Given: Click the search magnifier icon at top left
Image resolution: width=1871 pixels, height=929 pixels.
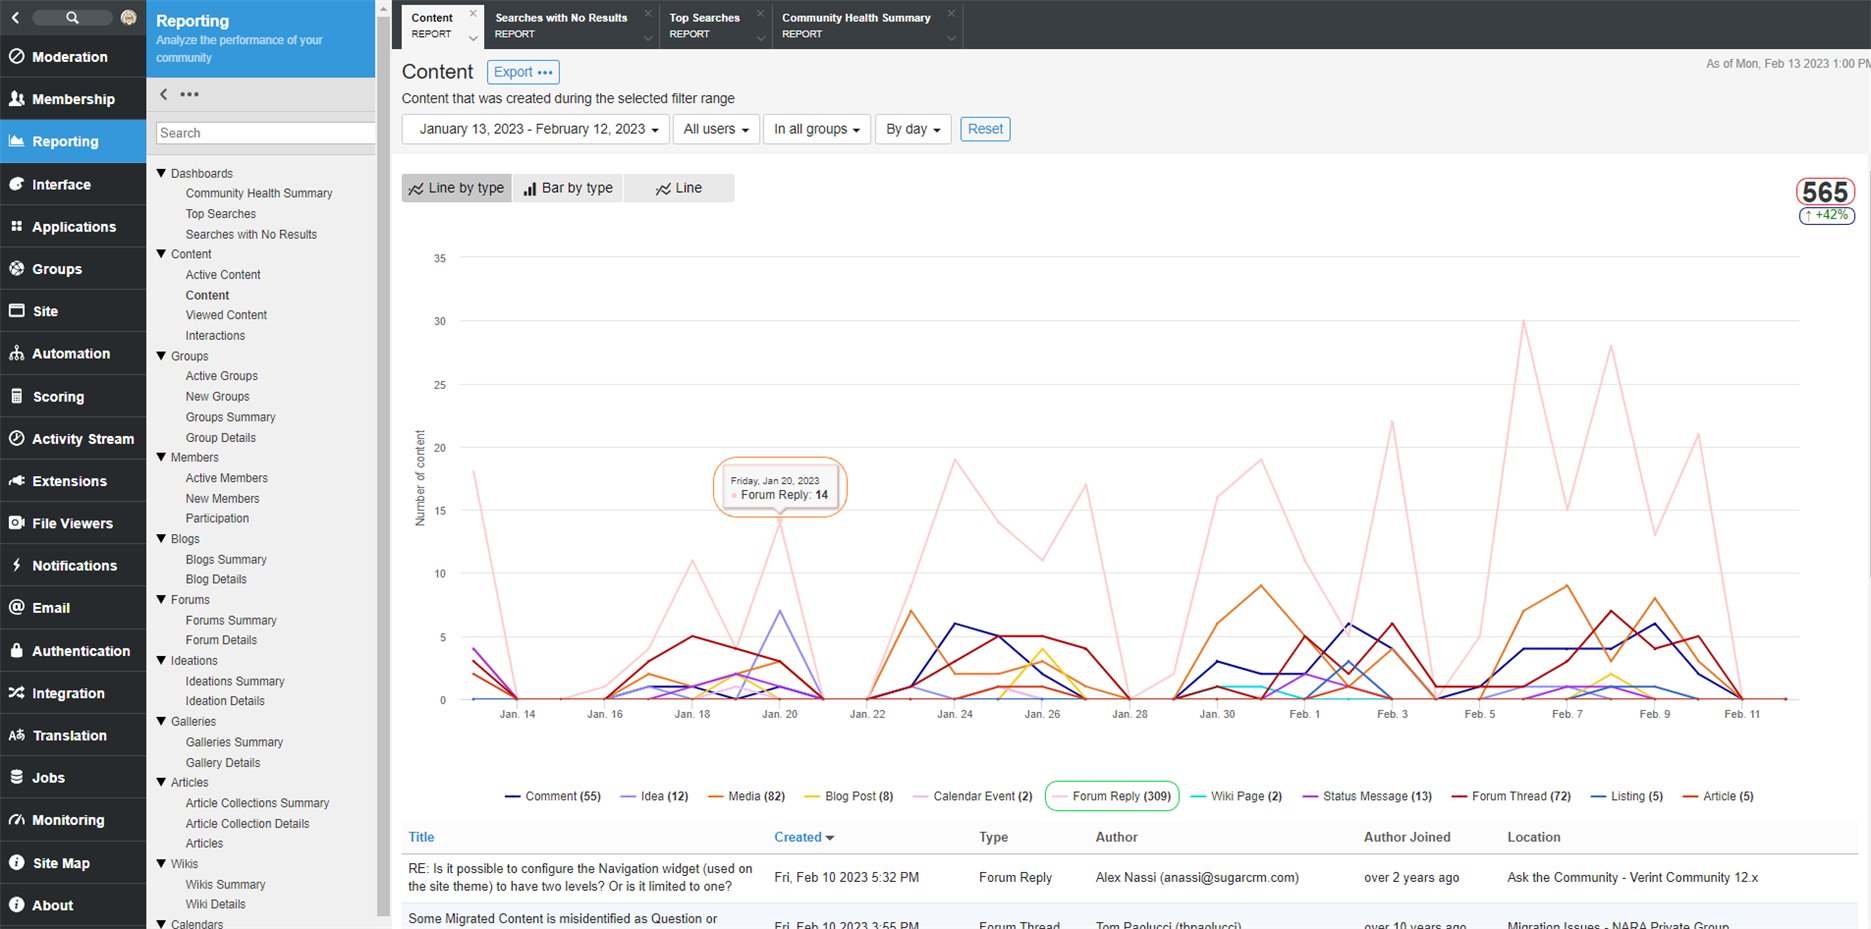Looking at the screenshot, I should pos(72,18).
